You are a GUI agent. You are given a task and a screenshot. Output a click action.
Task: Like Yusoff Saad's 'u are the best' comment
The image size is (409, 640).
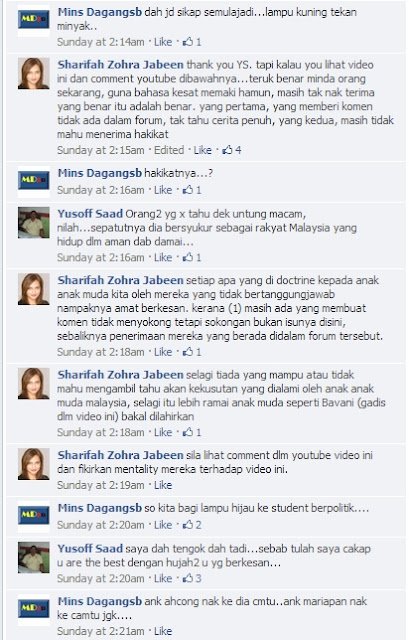[x=163, y=578]
